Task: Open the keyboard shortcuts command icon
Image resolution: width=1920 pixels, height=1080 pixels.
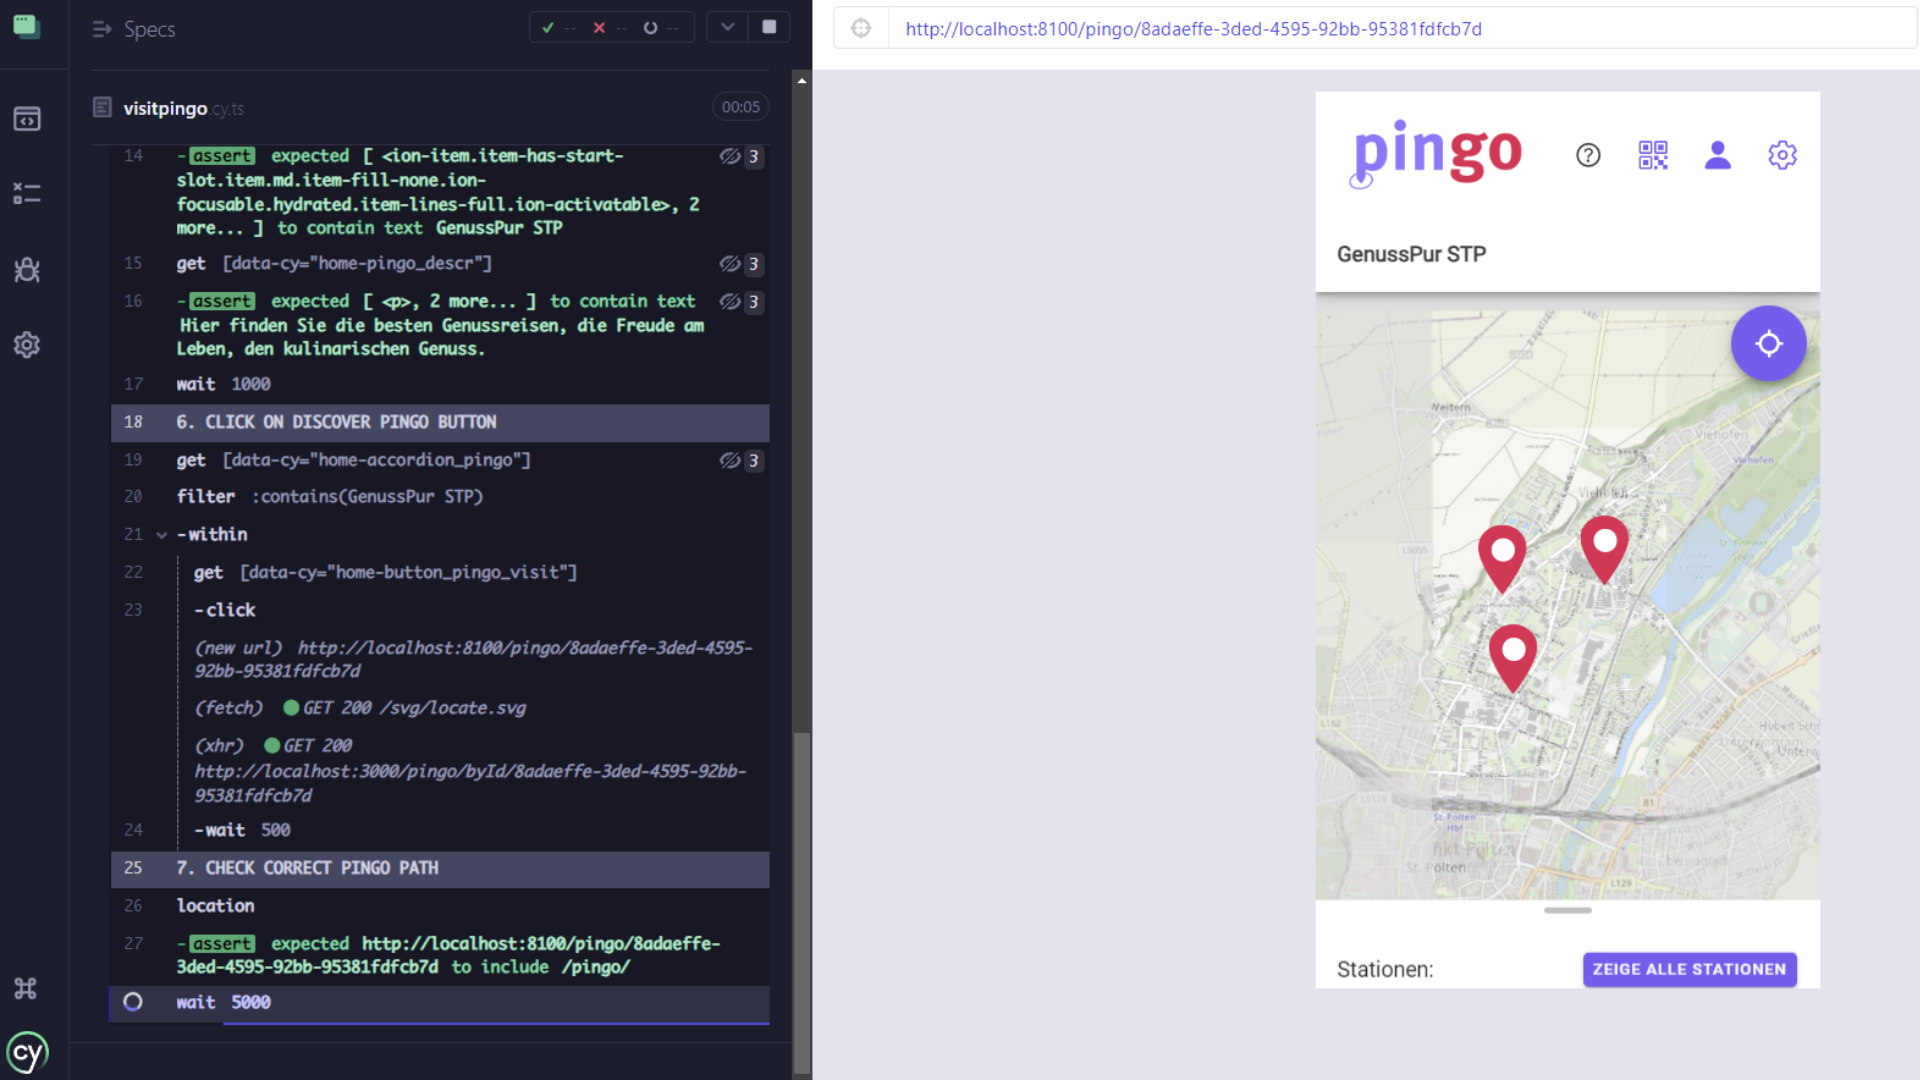Action: 26,988
